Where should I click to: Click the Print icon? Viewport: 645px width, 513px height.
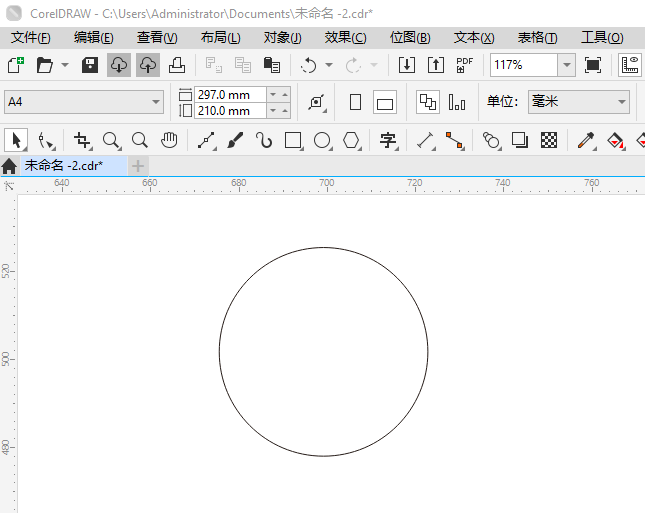tap(177, 65)
